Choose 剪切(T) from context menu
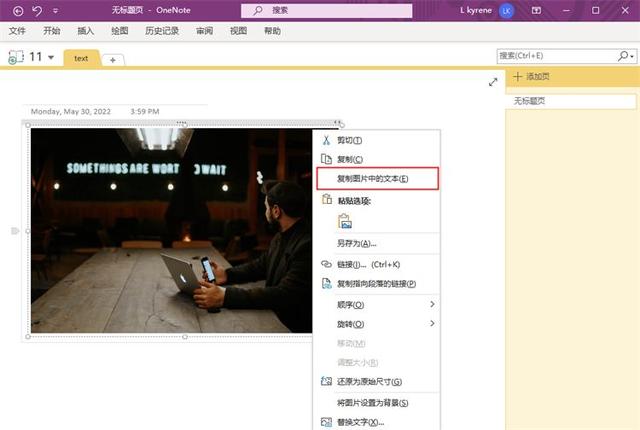The height and width of the screenshot is (430, 640). pos(378,140)
